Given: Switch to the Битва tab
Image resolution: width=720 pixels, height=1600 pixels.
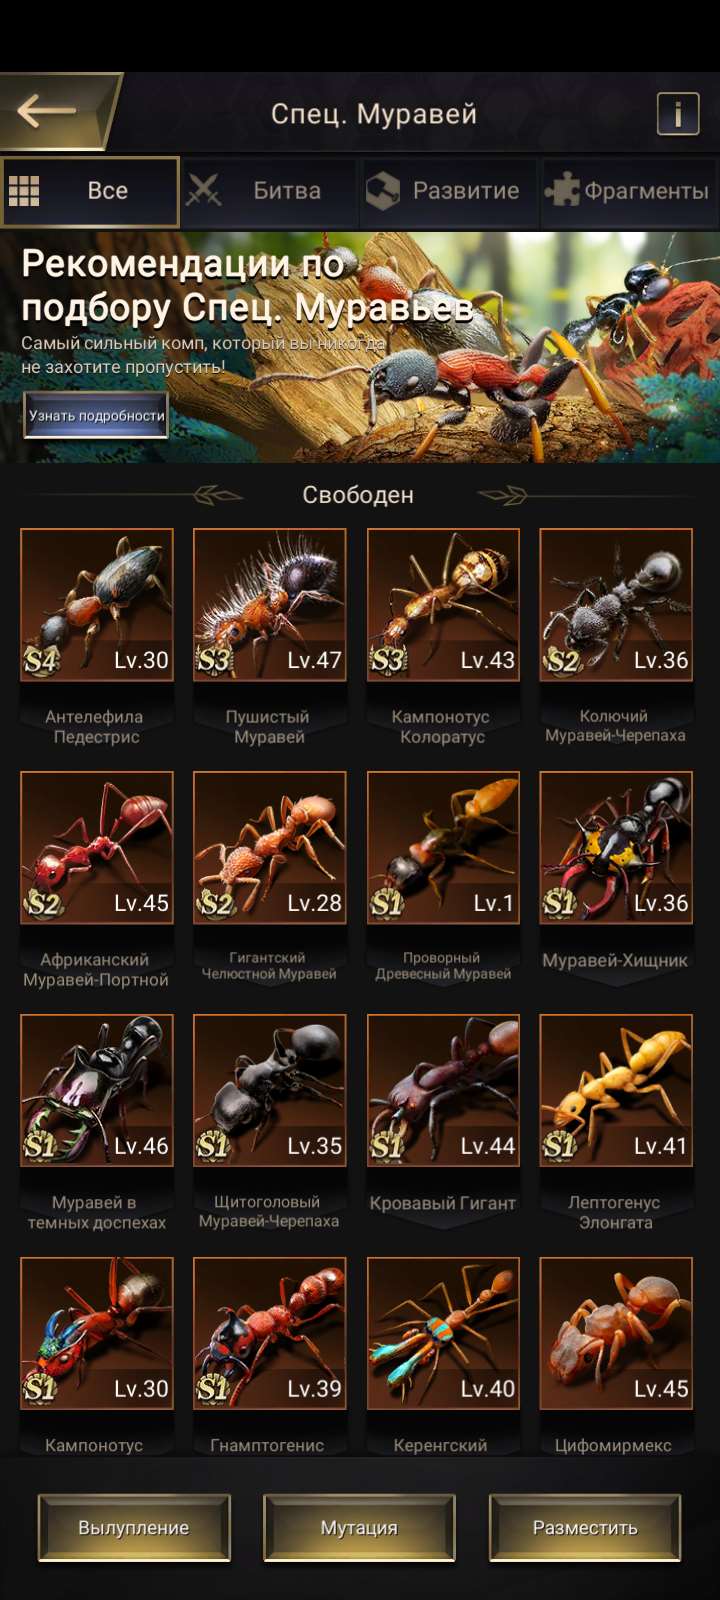Looking at the screenshot, I should click(269, 191).
